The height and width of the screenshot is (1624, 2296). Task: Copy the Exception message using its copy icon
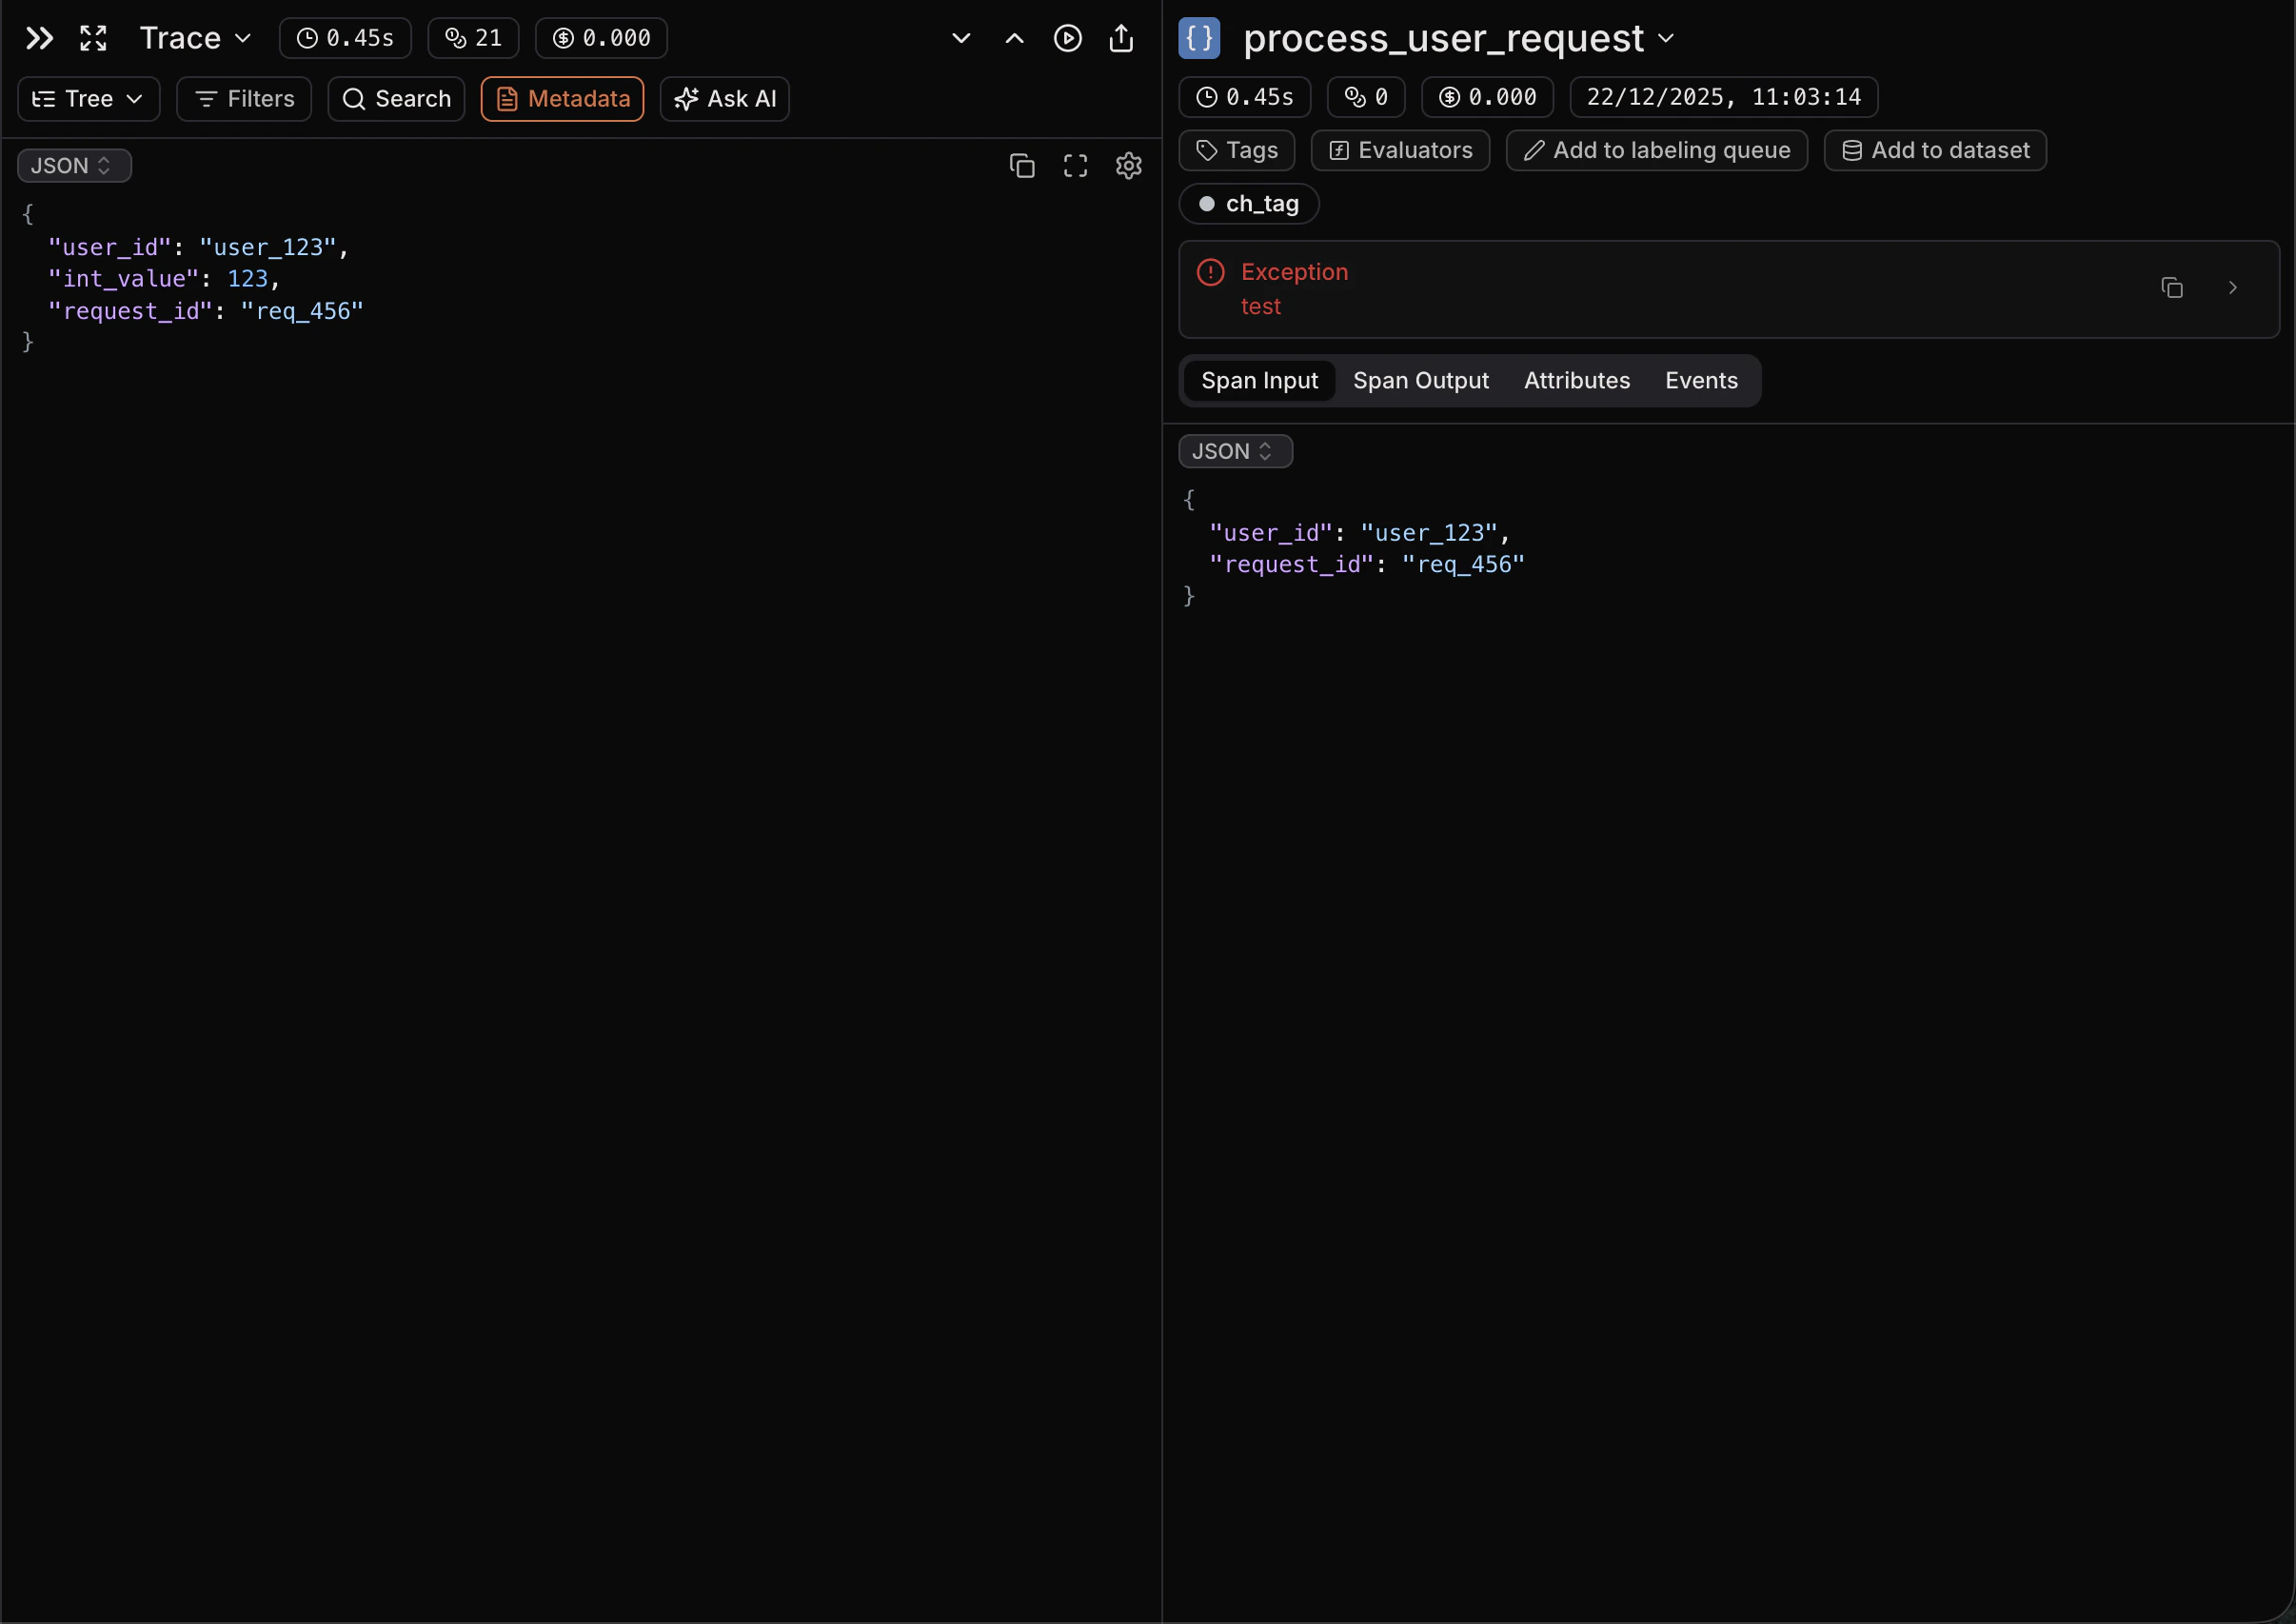pyautogui.click(x=2172, y=287)
